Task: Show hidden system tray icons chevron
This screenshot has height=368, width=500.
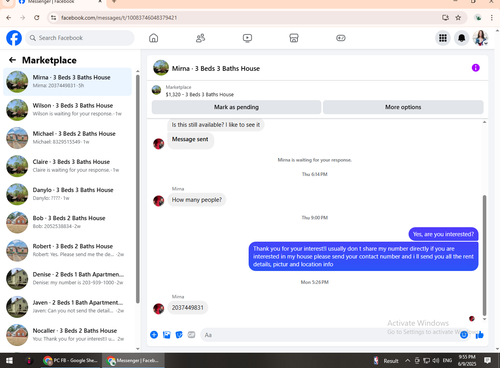Action: pos(407,360)
